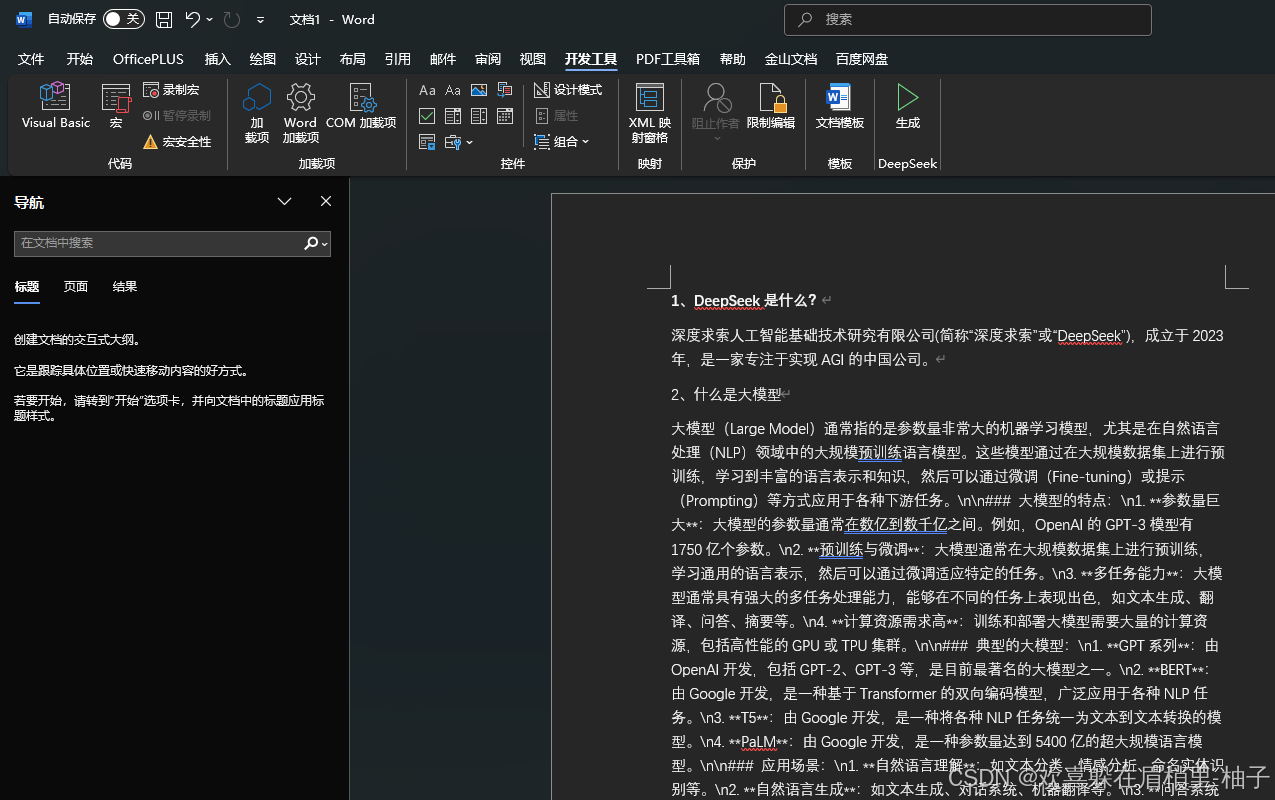Image resolution: width=1275 pixels, height=800 pixels.
Task: Toggle the 自动保存 autosave switch
Action: (x=123, y=19)
